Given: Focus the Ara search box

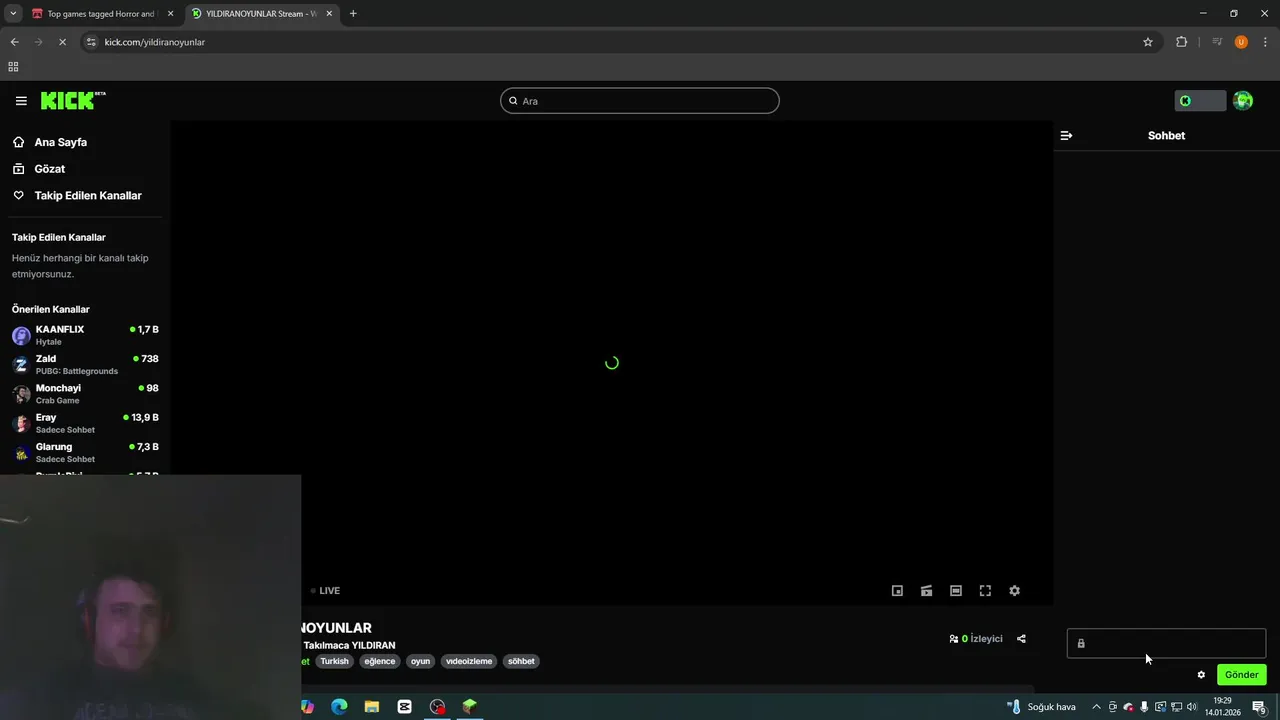Looking at the screenshot, I should click(640, 101).
